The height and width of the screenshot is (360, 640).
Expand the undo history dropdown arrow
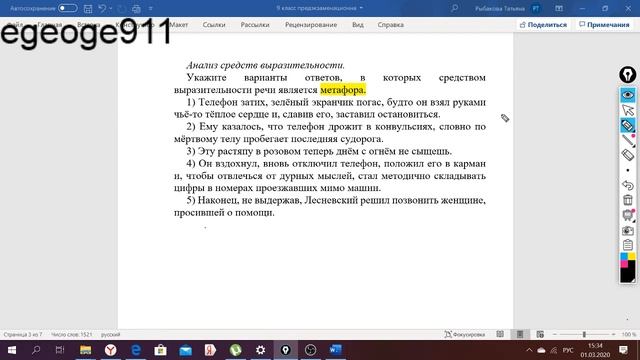pos(111,8)
